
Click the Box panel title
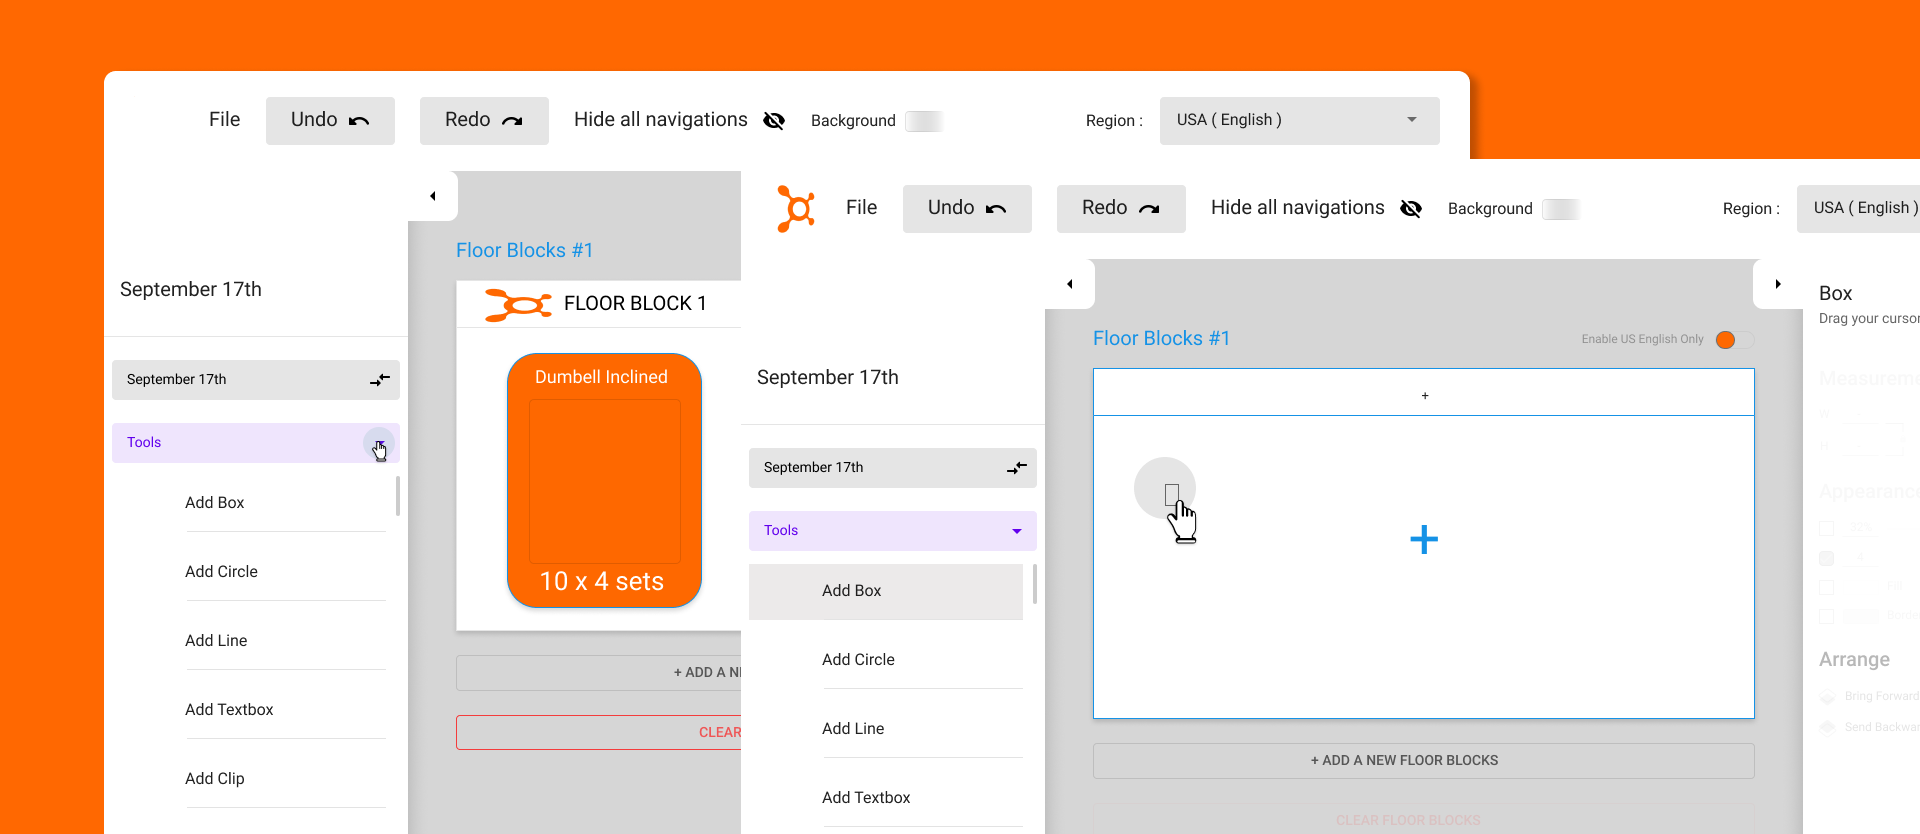(x=1835, y=294)
